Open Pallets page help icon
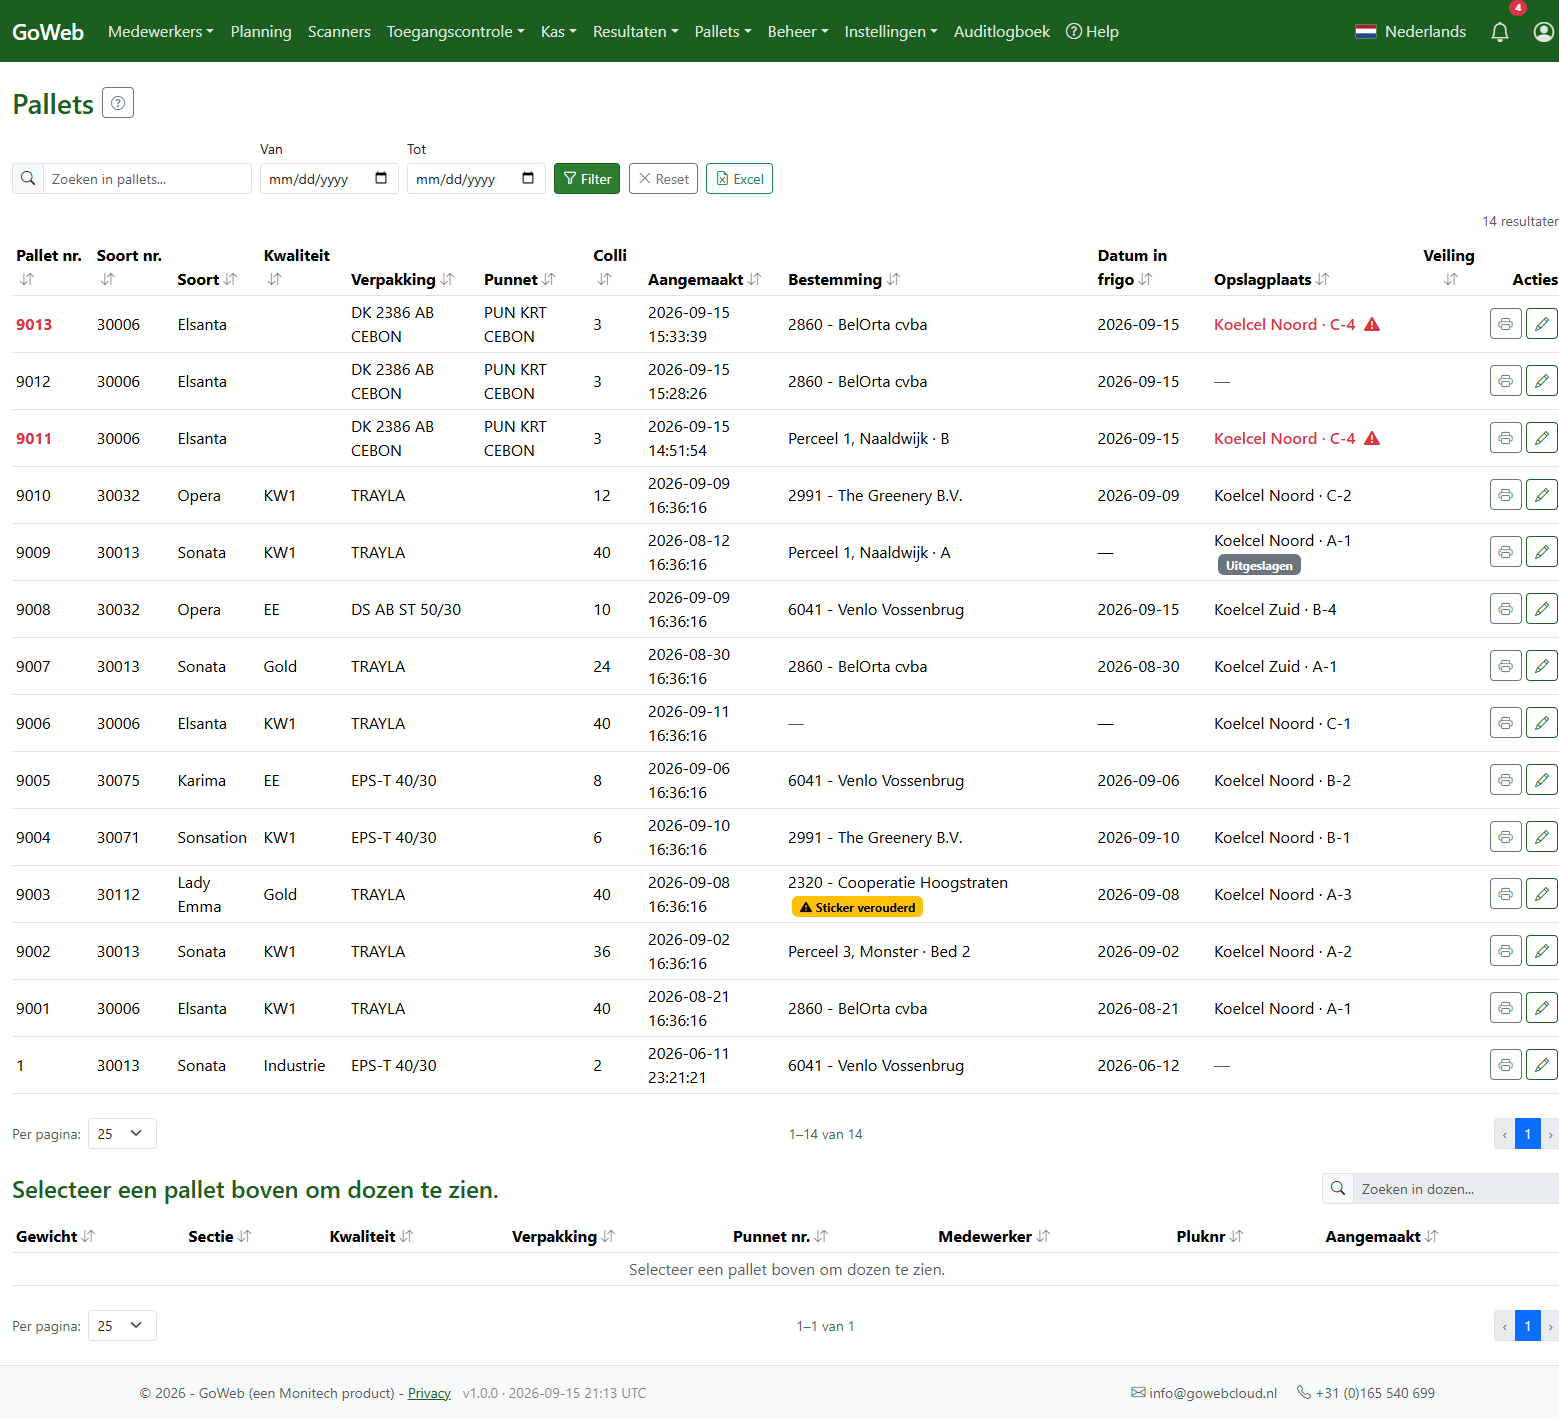This screenshot has width=1559, height=1419. [x=118, y=103]
